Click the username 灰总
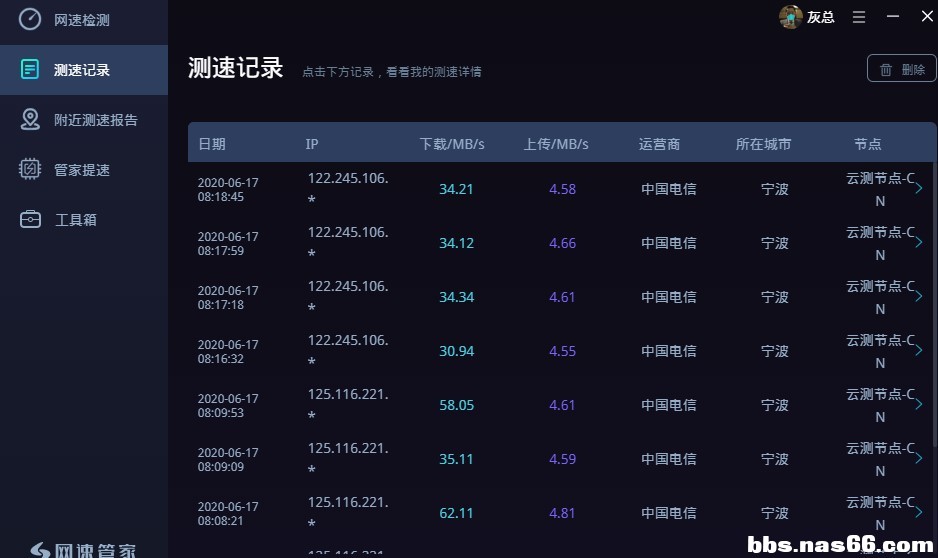This screenshot has width=938, height=558. (820, 17)
